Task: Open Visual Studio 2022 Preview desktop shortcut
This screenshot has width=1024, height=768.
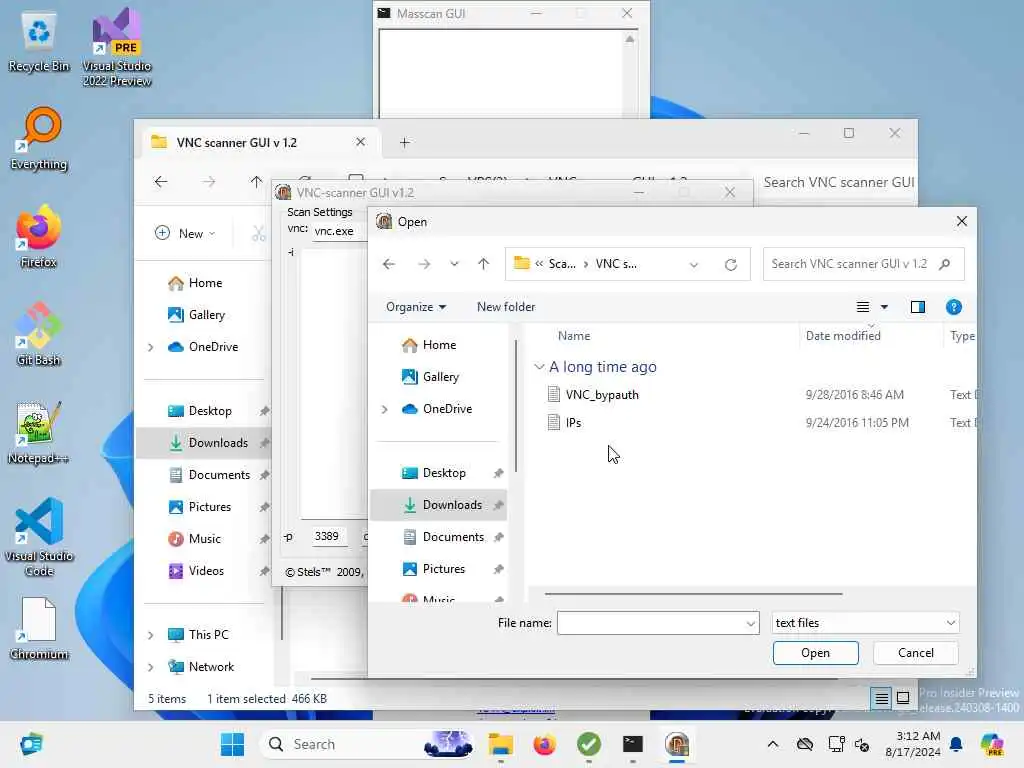Action: pos(117,47)
